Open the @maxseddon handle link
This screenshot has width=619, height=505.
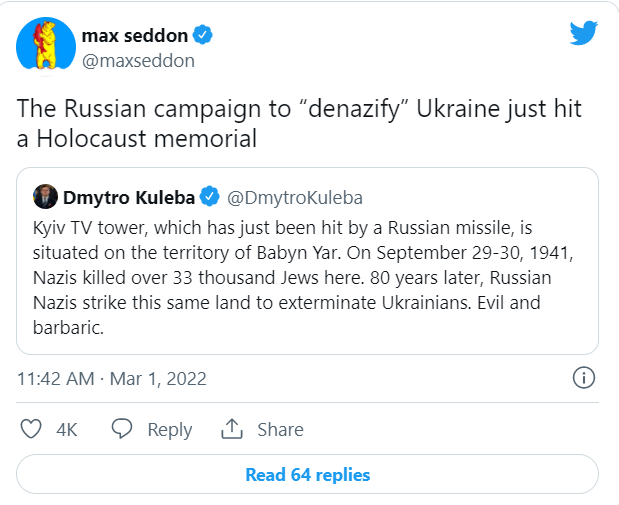[137, 61]
